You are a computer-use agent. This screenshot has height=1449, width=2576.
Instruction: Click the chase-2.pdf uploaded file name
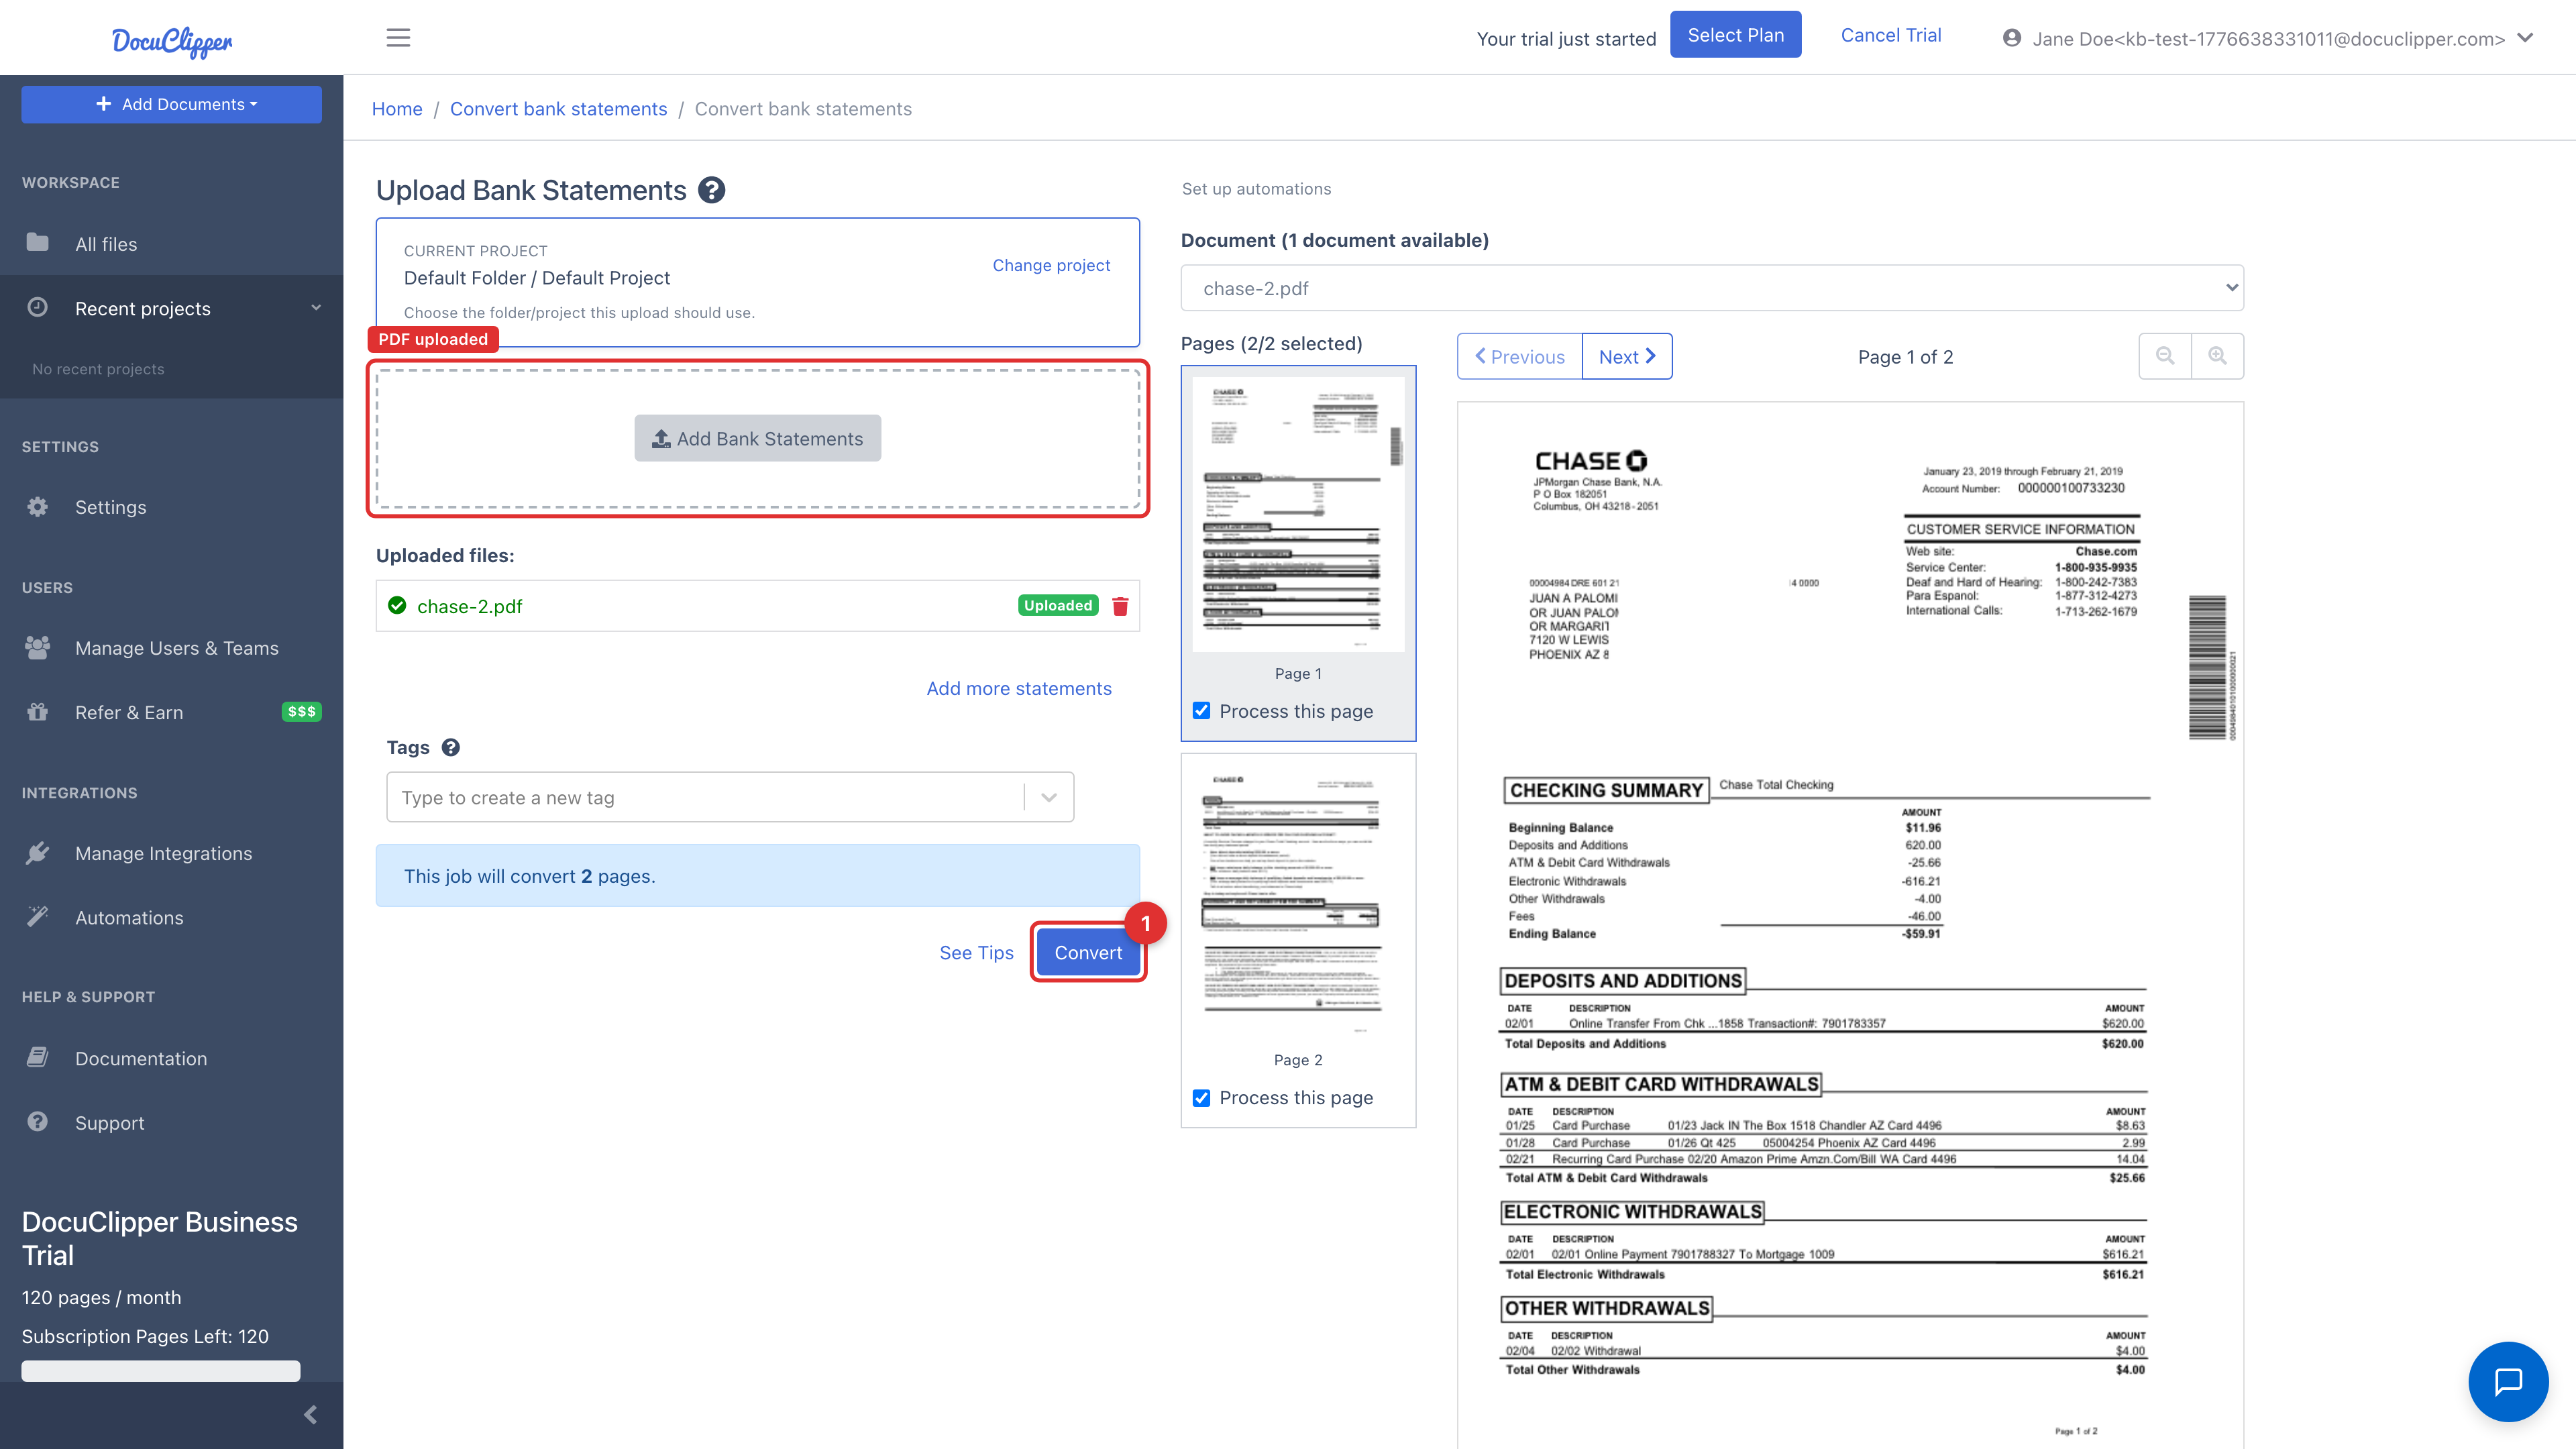[x=470, y=606]
